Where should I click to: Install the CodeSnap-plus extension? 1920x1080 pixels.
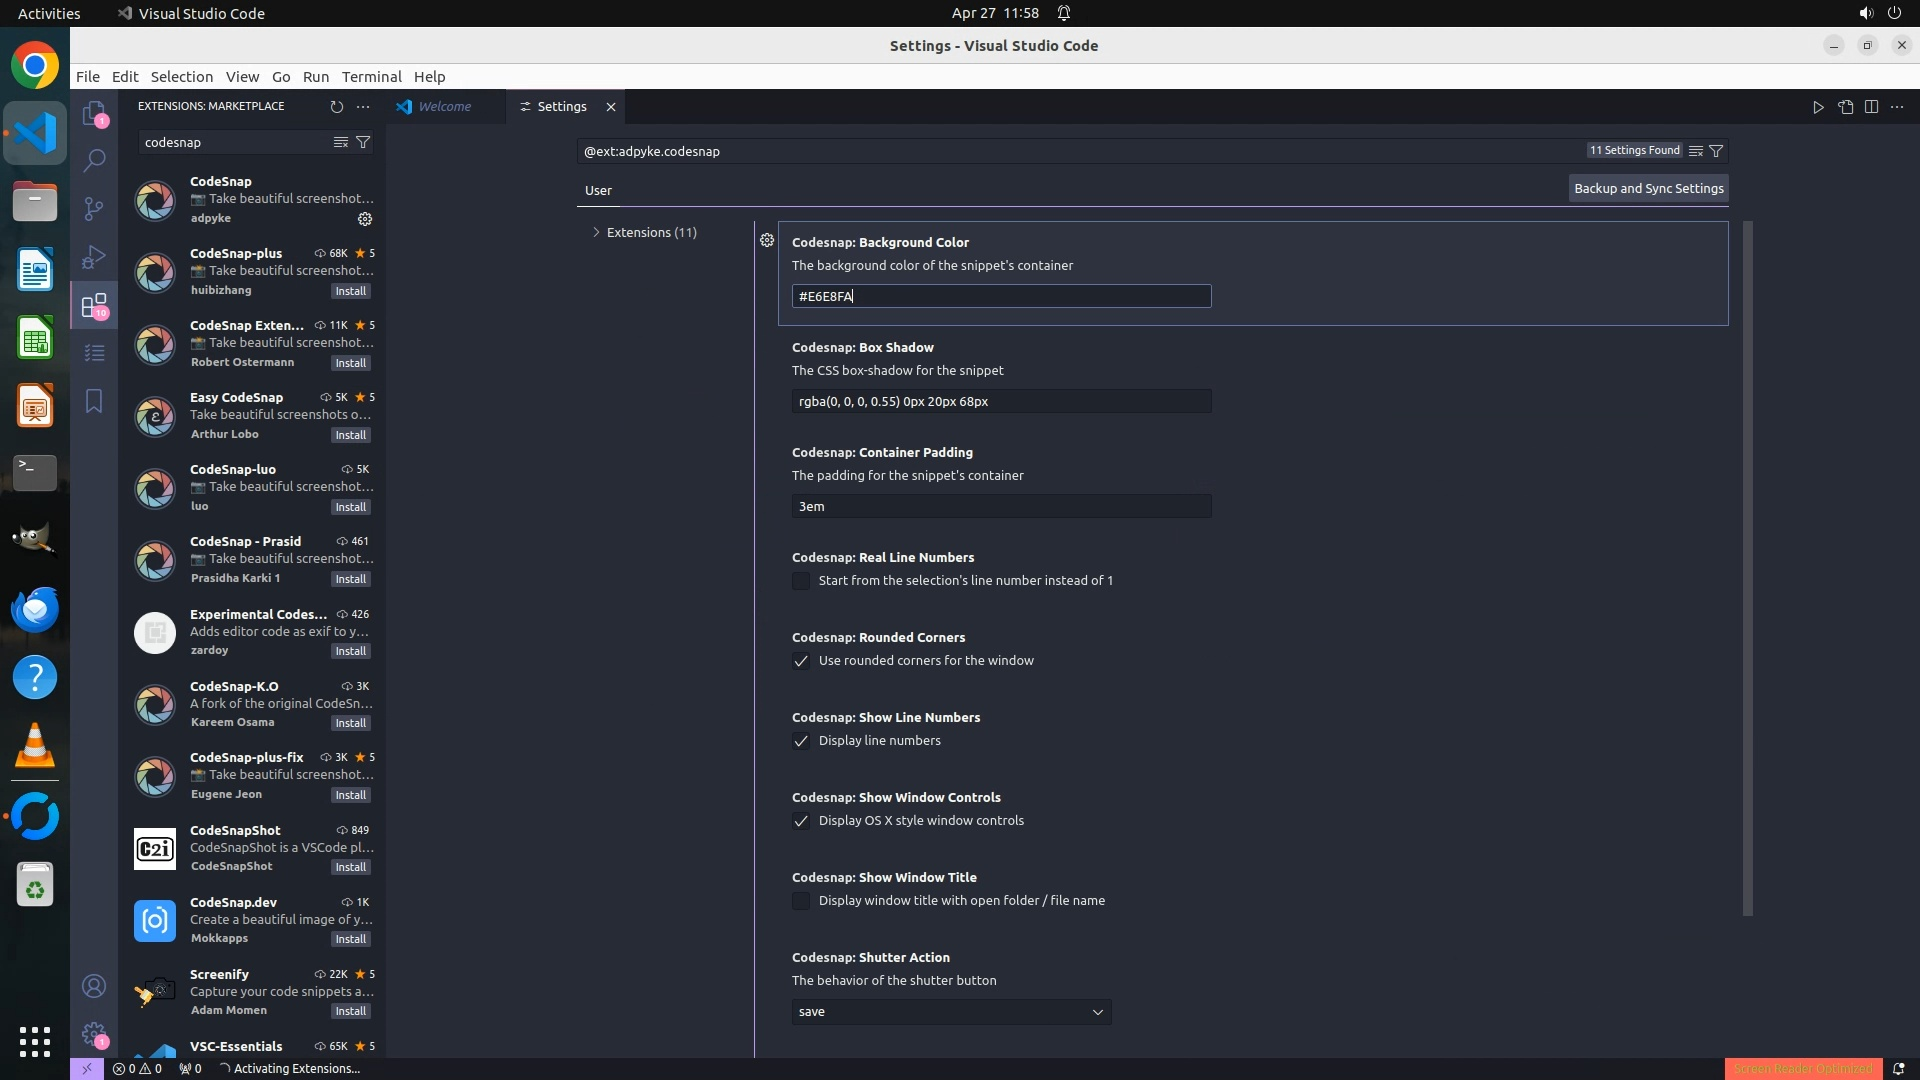point(351,291)
